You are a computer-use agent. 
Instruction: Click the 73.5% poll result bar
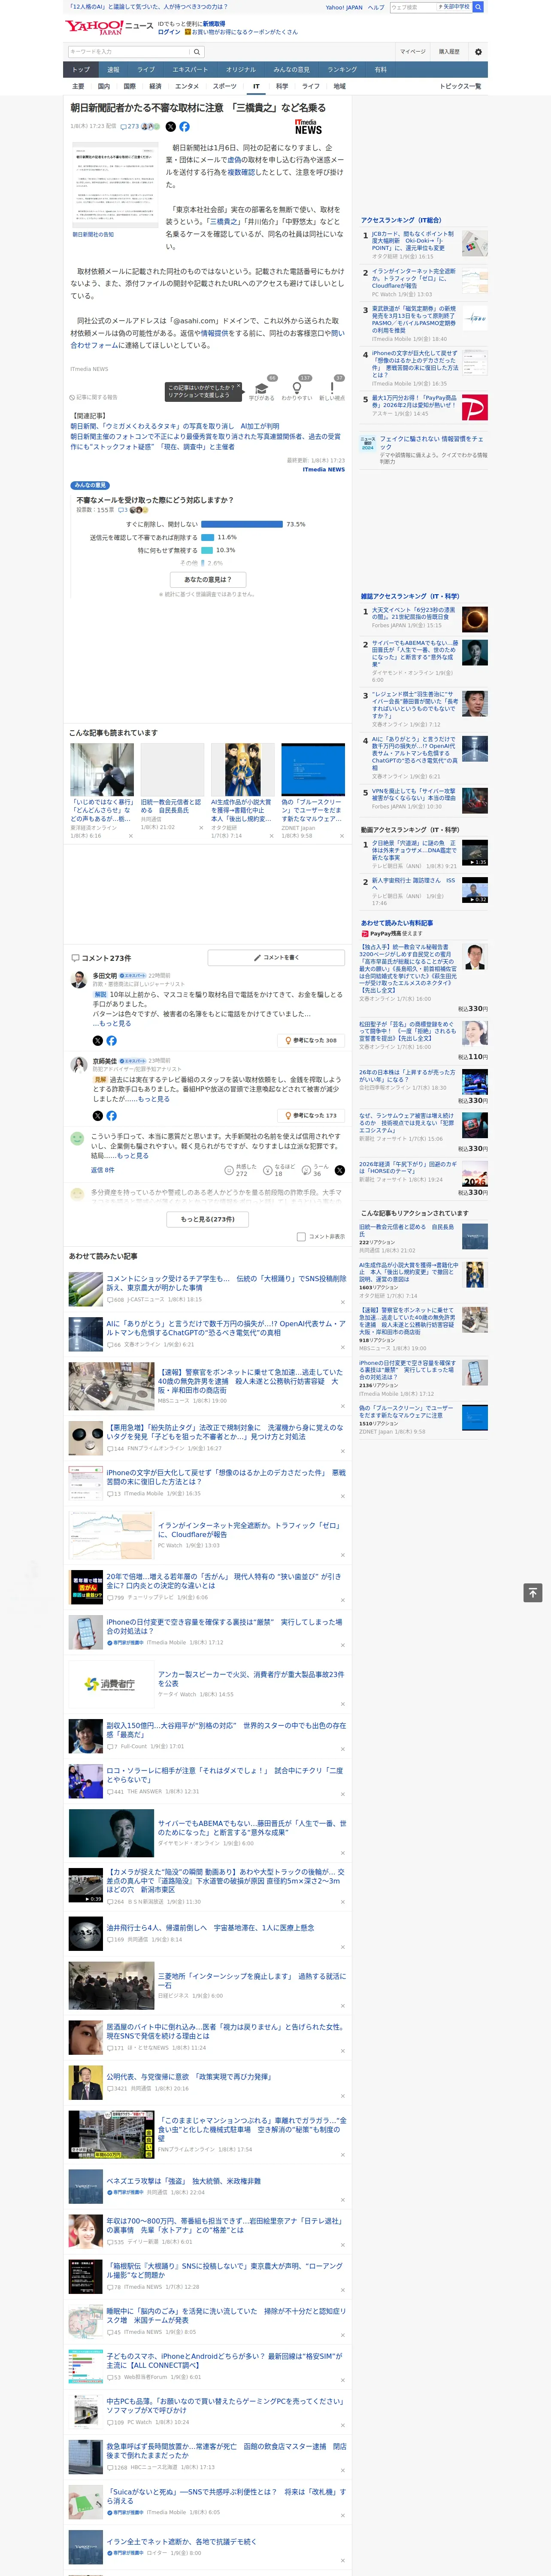pos(242,524)
